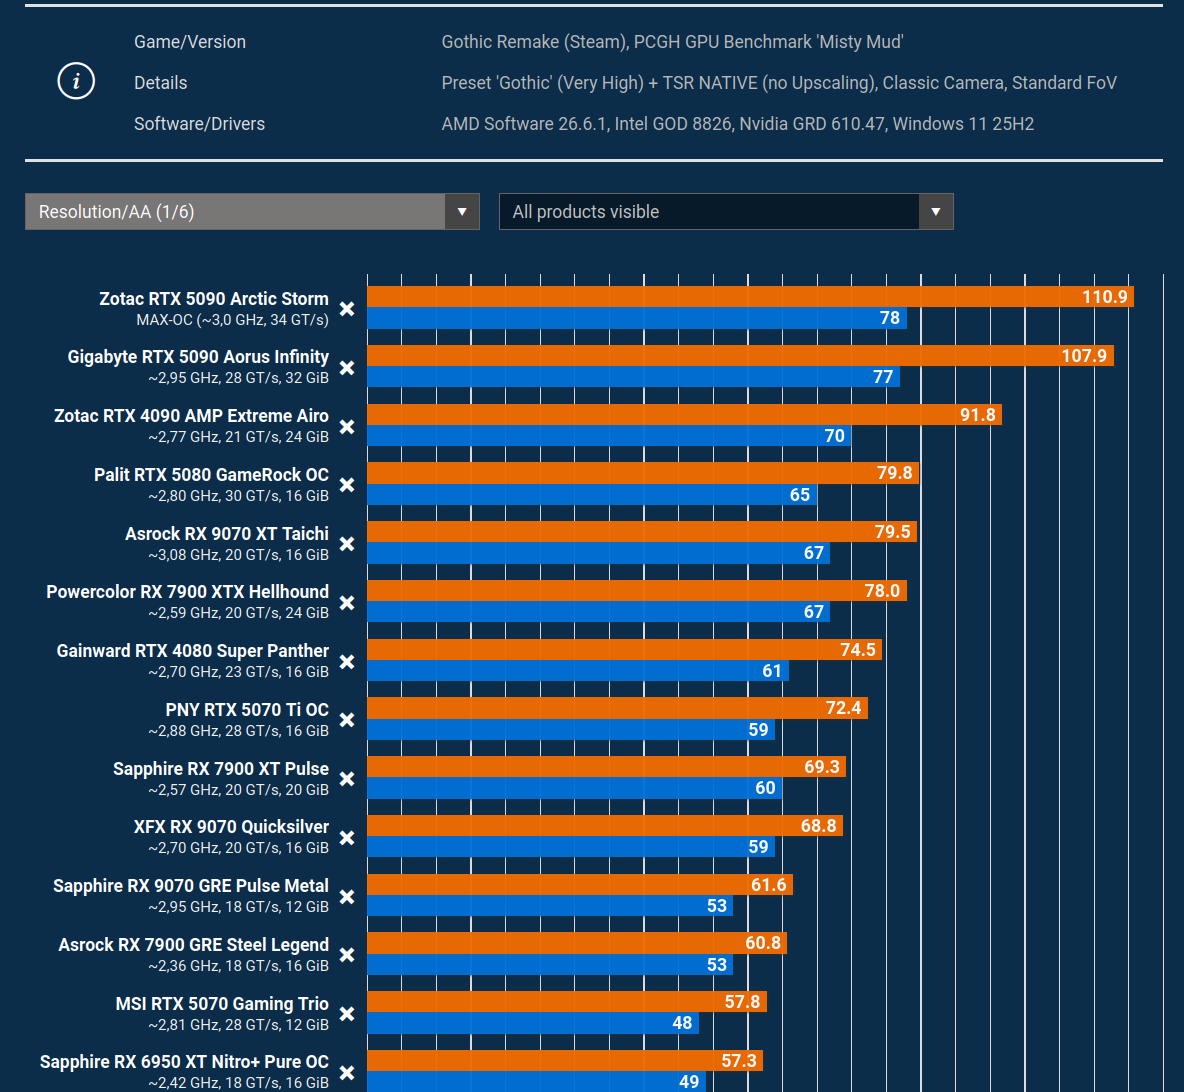Hide MSI RTX 5070 Gaming Trio row
This screenshot has height=1092, width=1184.
pyautogui.click(x=347, y=1013)
